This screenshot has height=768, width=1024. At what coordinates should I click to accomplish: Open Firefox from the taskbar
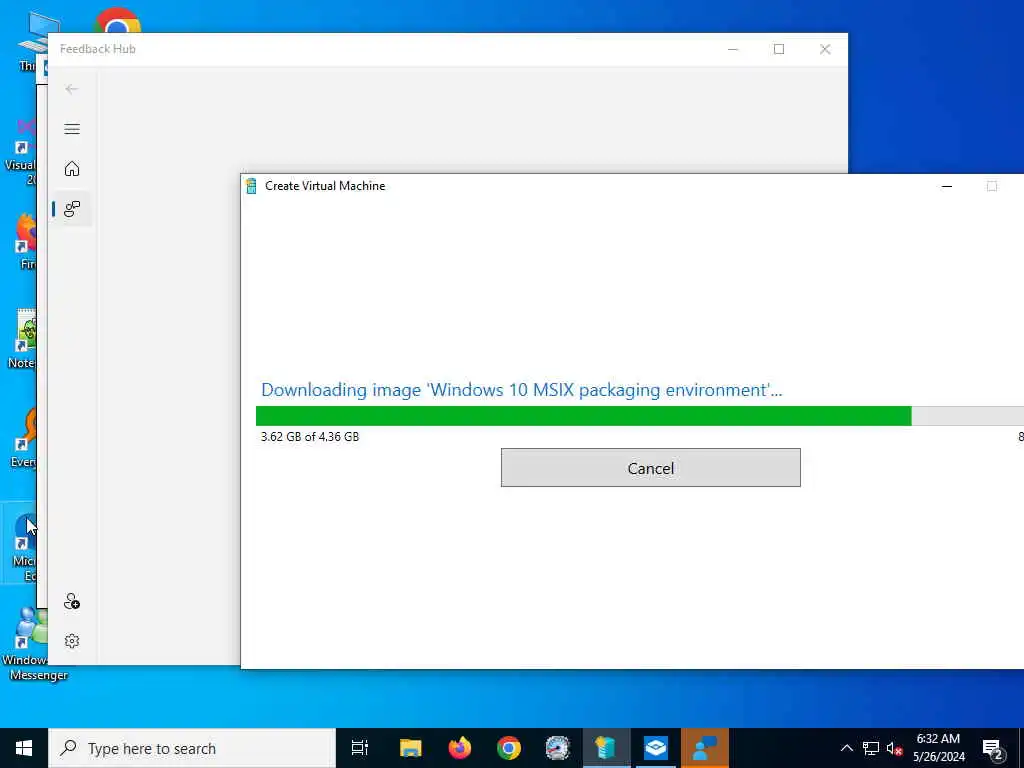pos(460,748)
